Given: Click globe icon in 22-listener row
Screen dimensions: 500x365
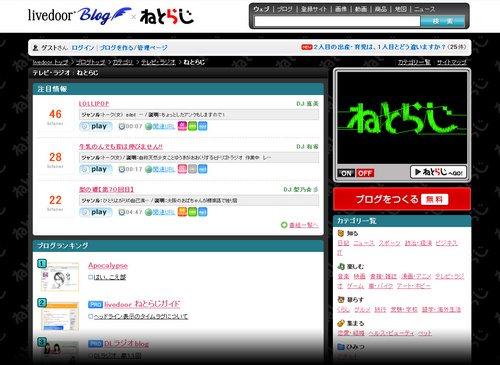Looking at the screenshot, I should coord(149,213).
